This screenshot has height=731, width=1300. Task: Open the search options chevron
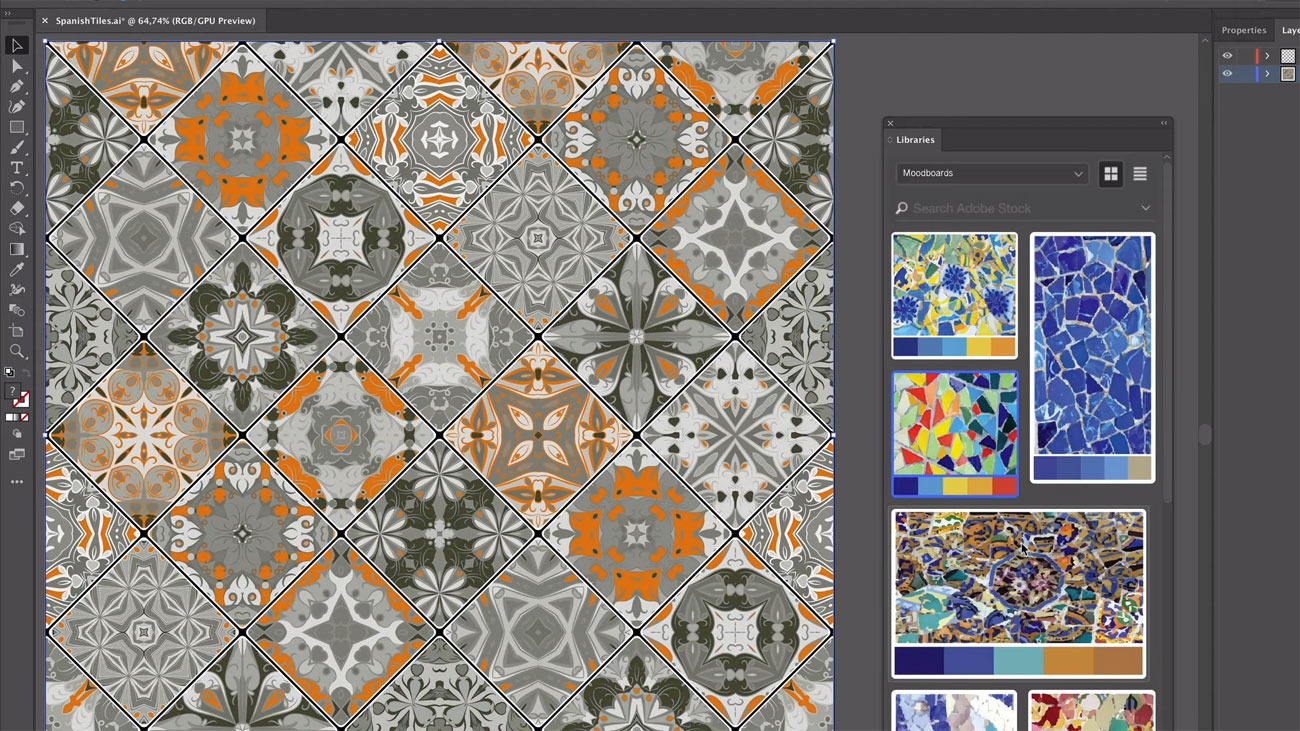[1145, 208]
